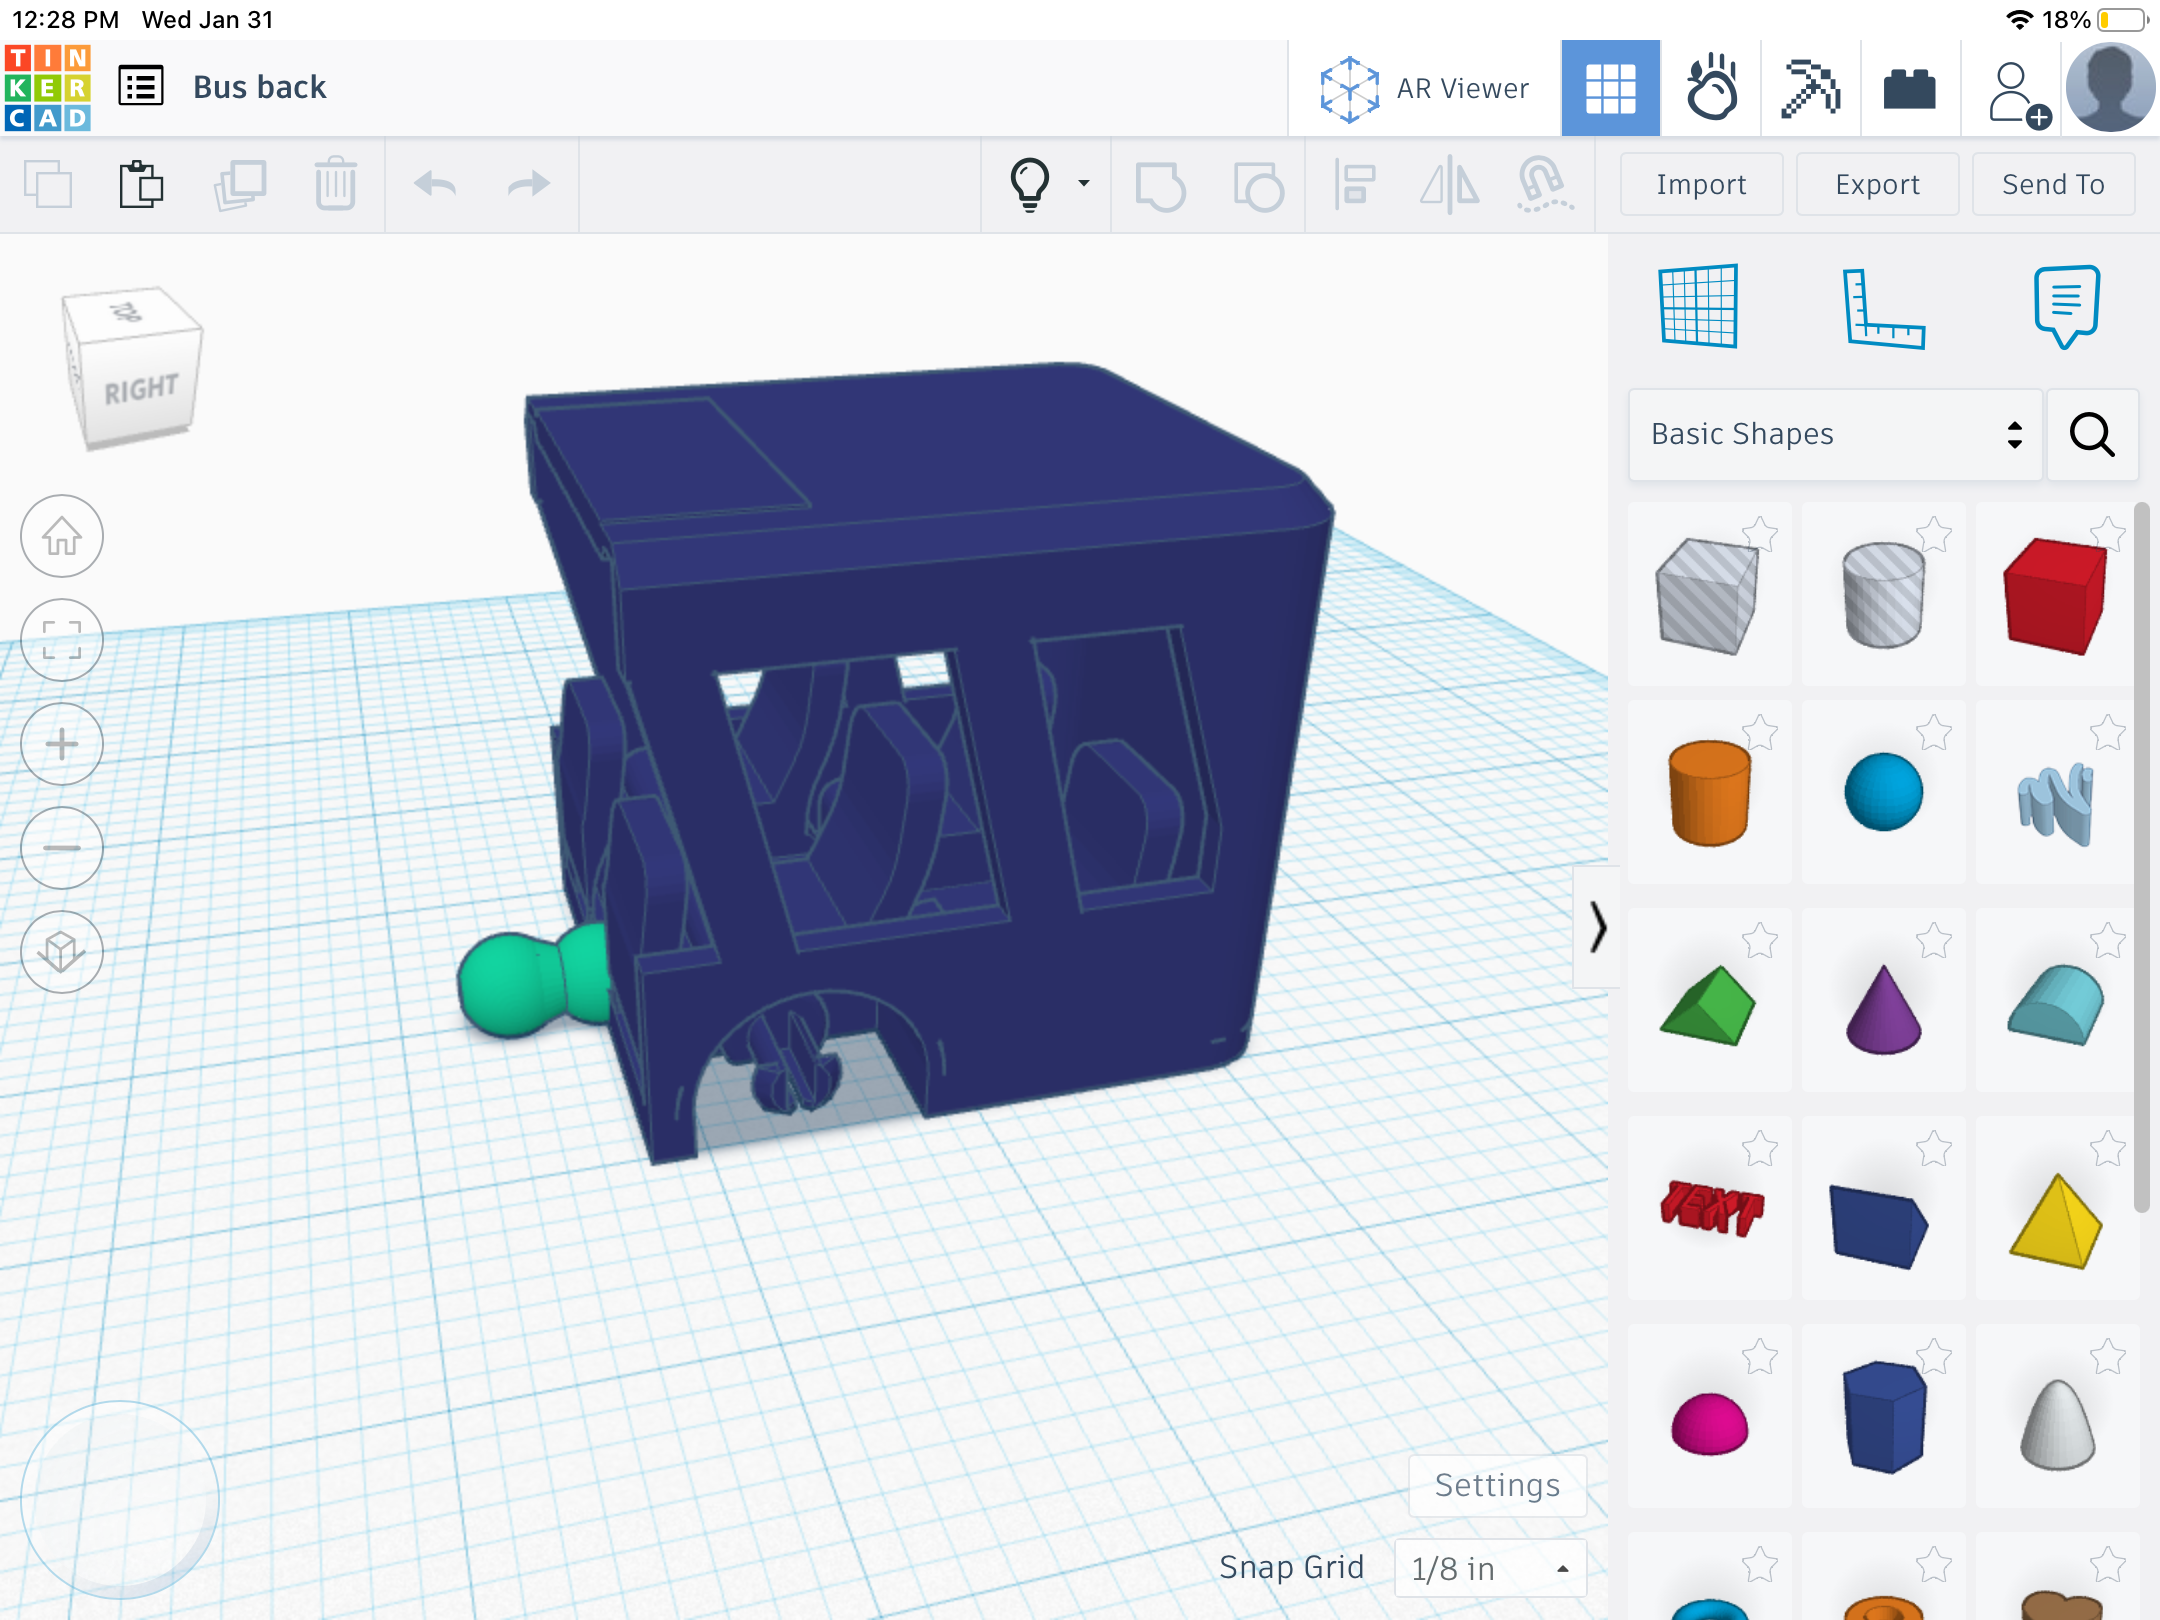Click the Export button

click(1877, 184)
